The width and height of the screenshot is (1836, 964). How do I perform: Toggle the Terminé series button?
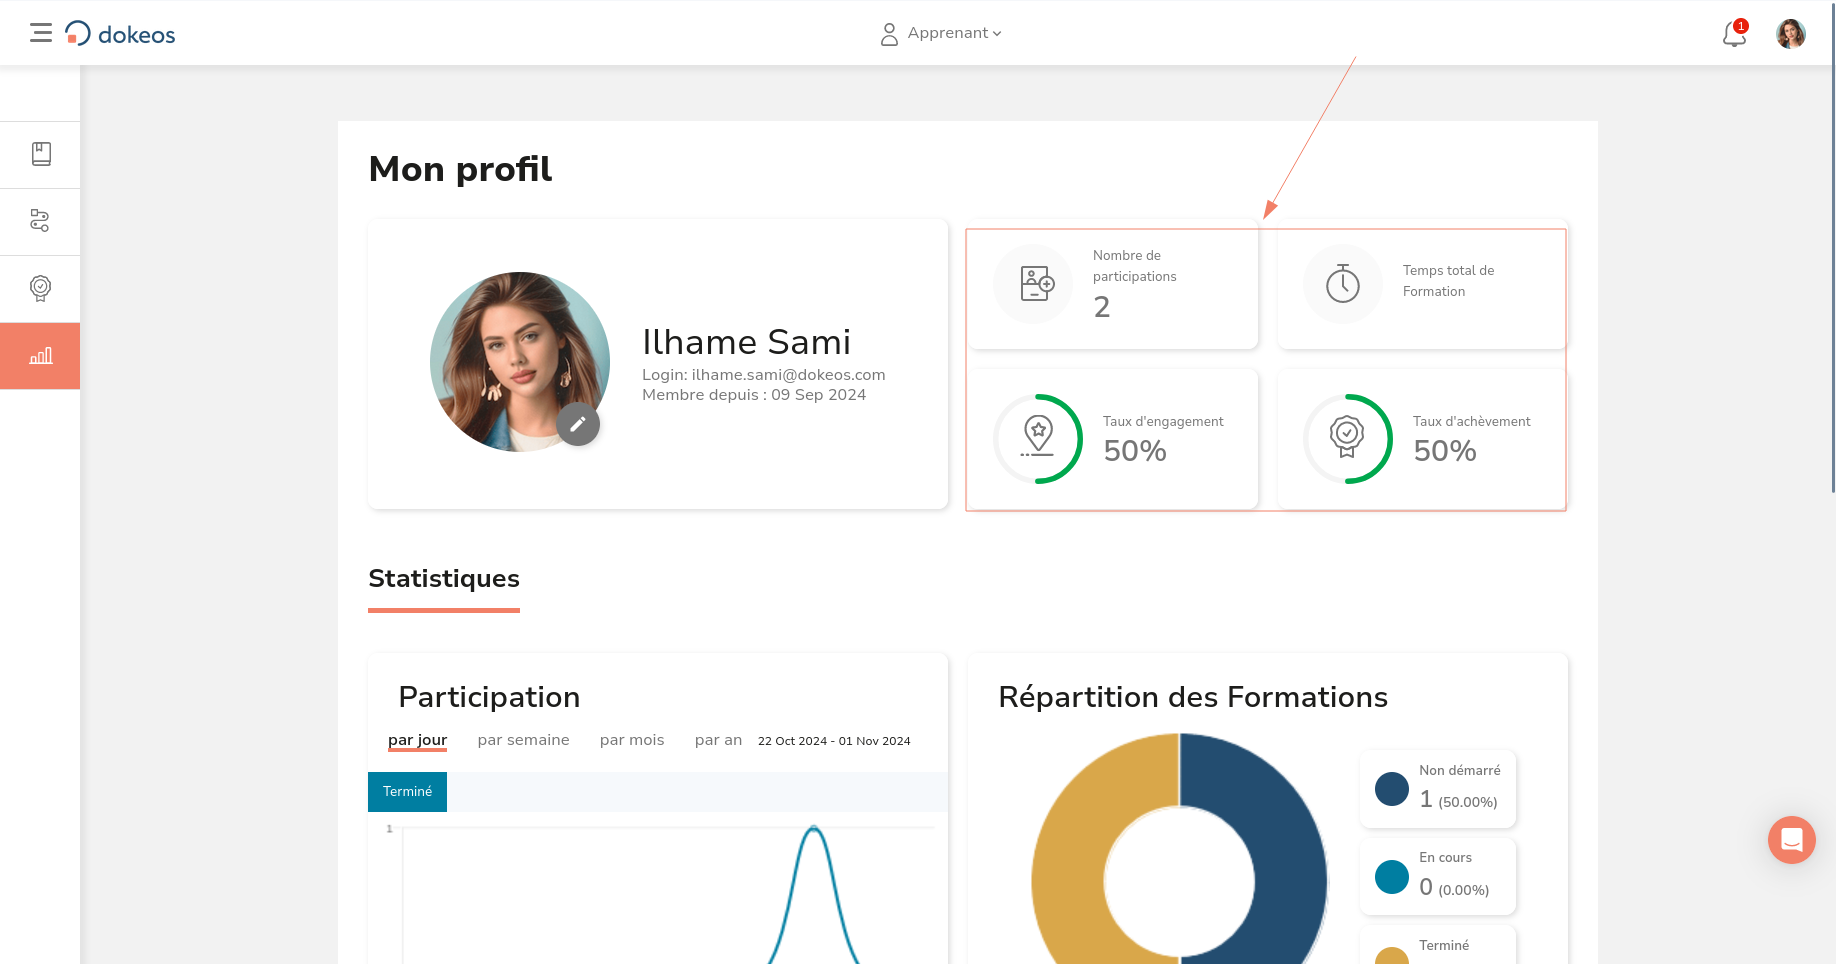[x=407, y=791]
